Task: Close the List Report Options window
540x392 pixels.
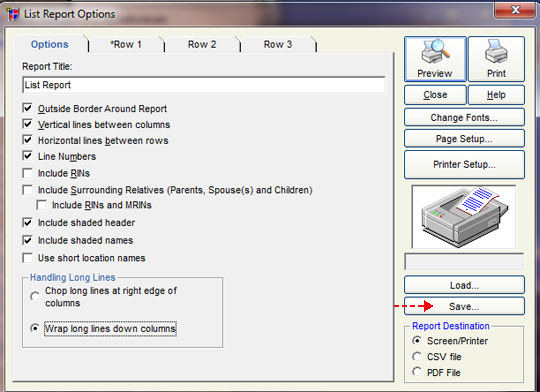Action: pos(515,10)
